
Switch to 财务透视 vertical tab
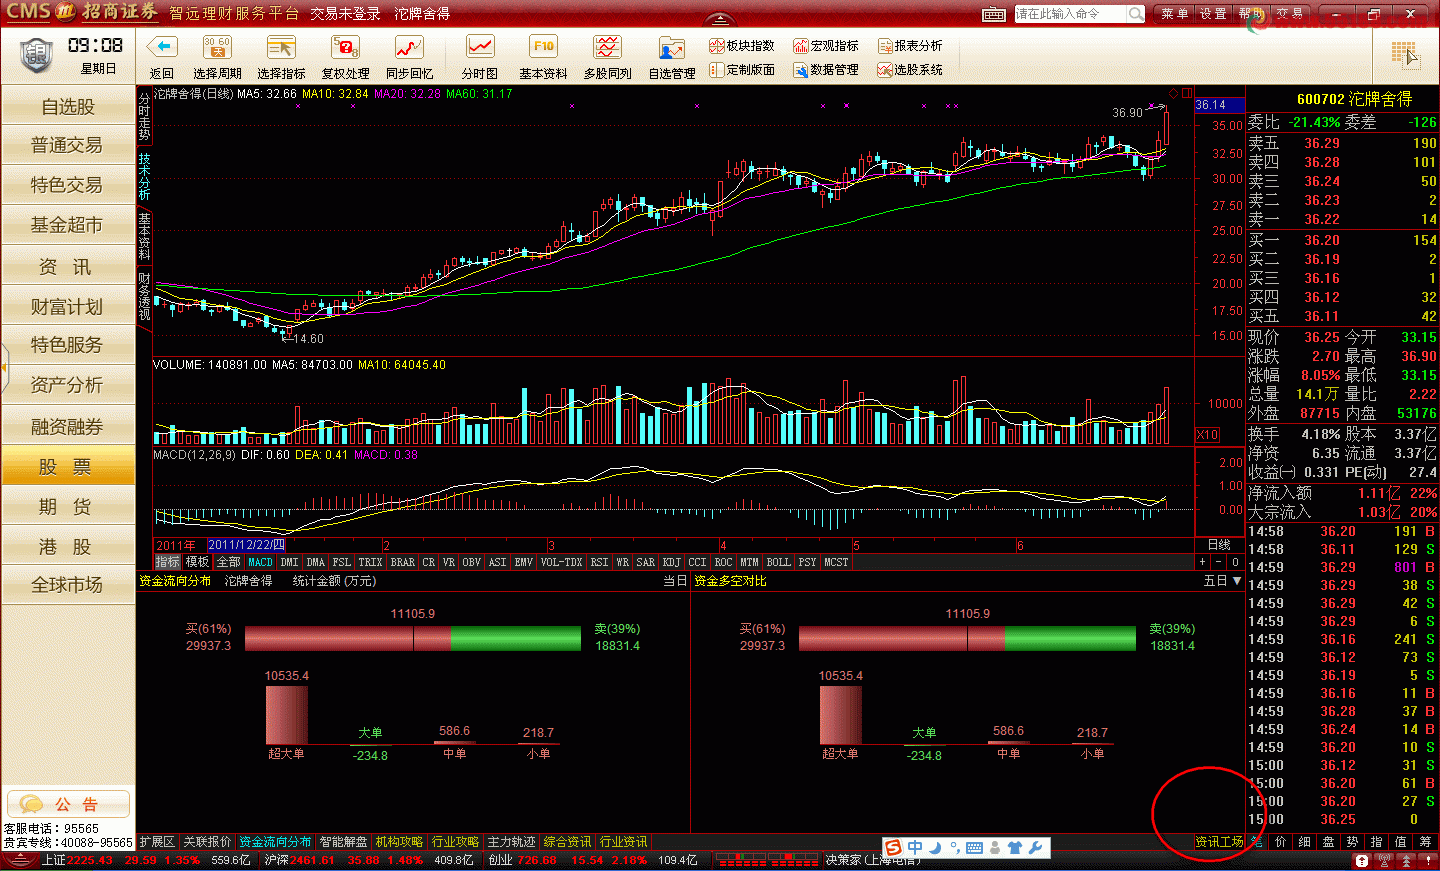coord(144,296)
